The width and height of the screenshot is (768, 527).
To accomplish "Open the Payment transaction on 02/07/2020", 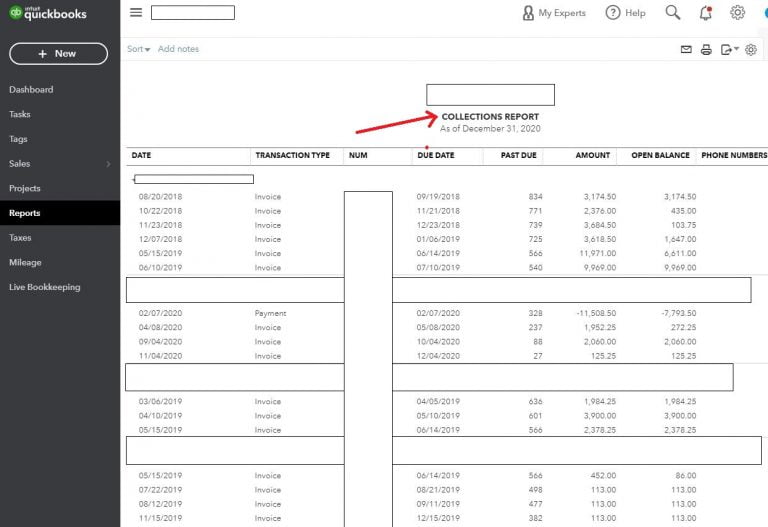I will click(x=270, y=313).
